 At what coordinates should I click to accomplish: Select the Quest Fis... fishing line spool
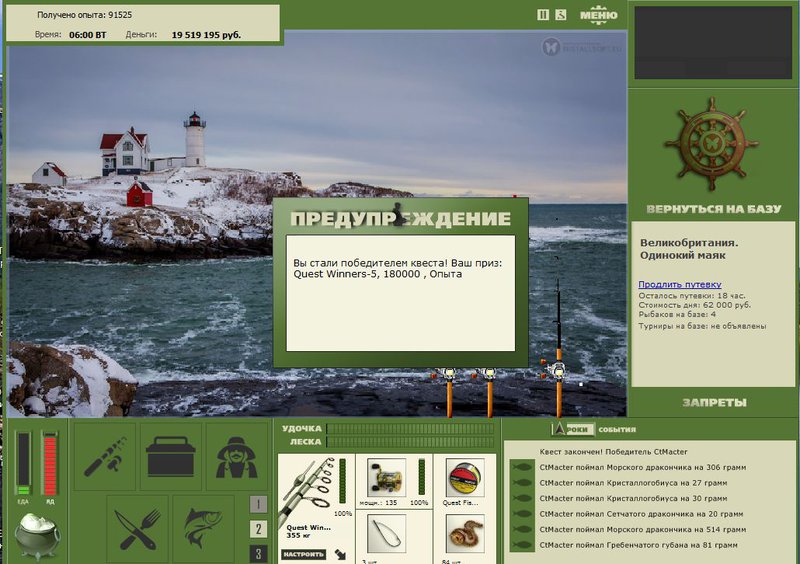(x=465, y=478)
